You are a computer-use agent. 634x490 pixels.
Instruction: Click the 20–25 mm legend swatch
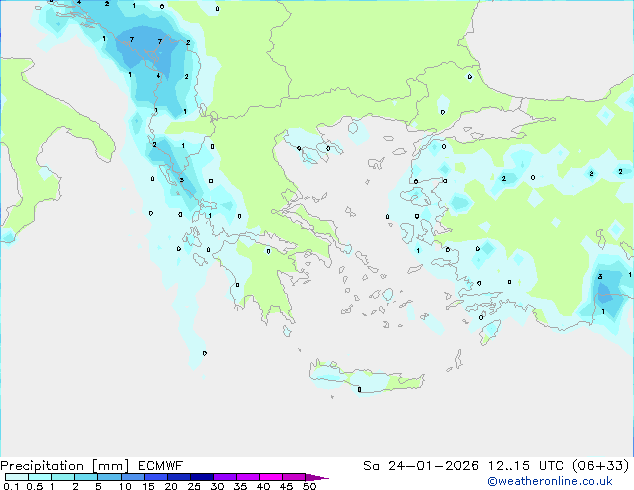pyautogui.click(x=178, y=477)
